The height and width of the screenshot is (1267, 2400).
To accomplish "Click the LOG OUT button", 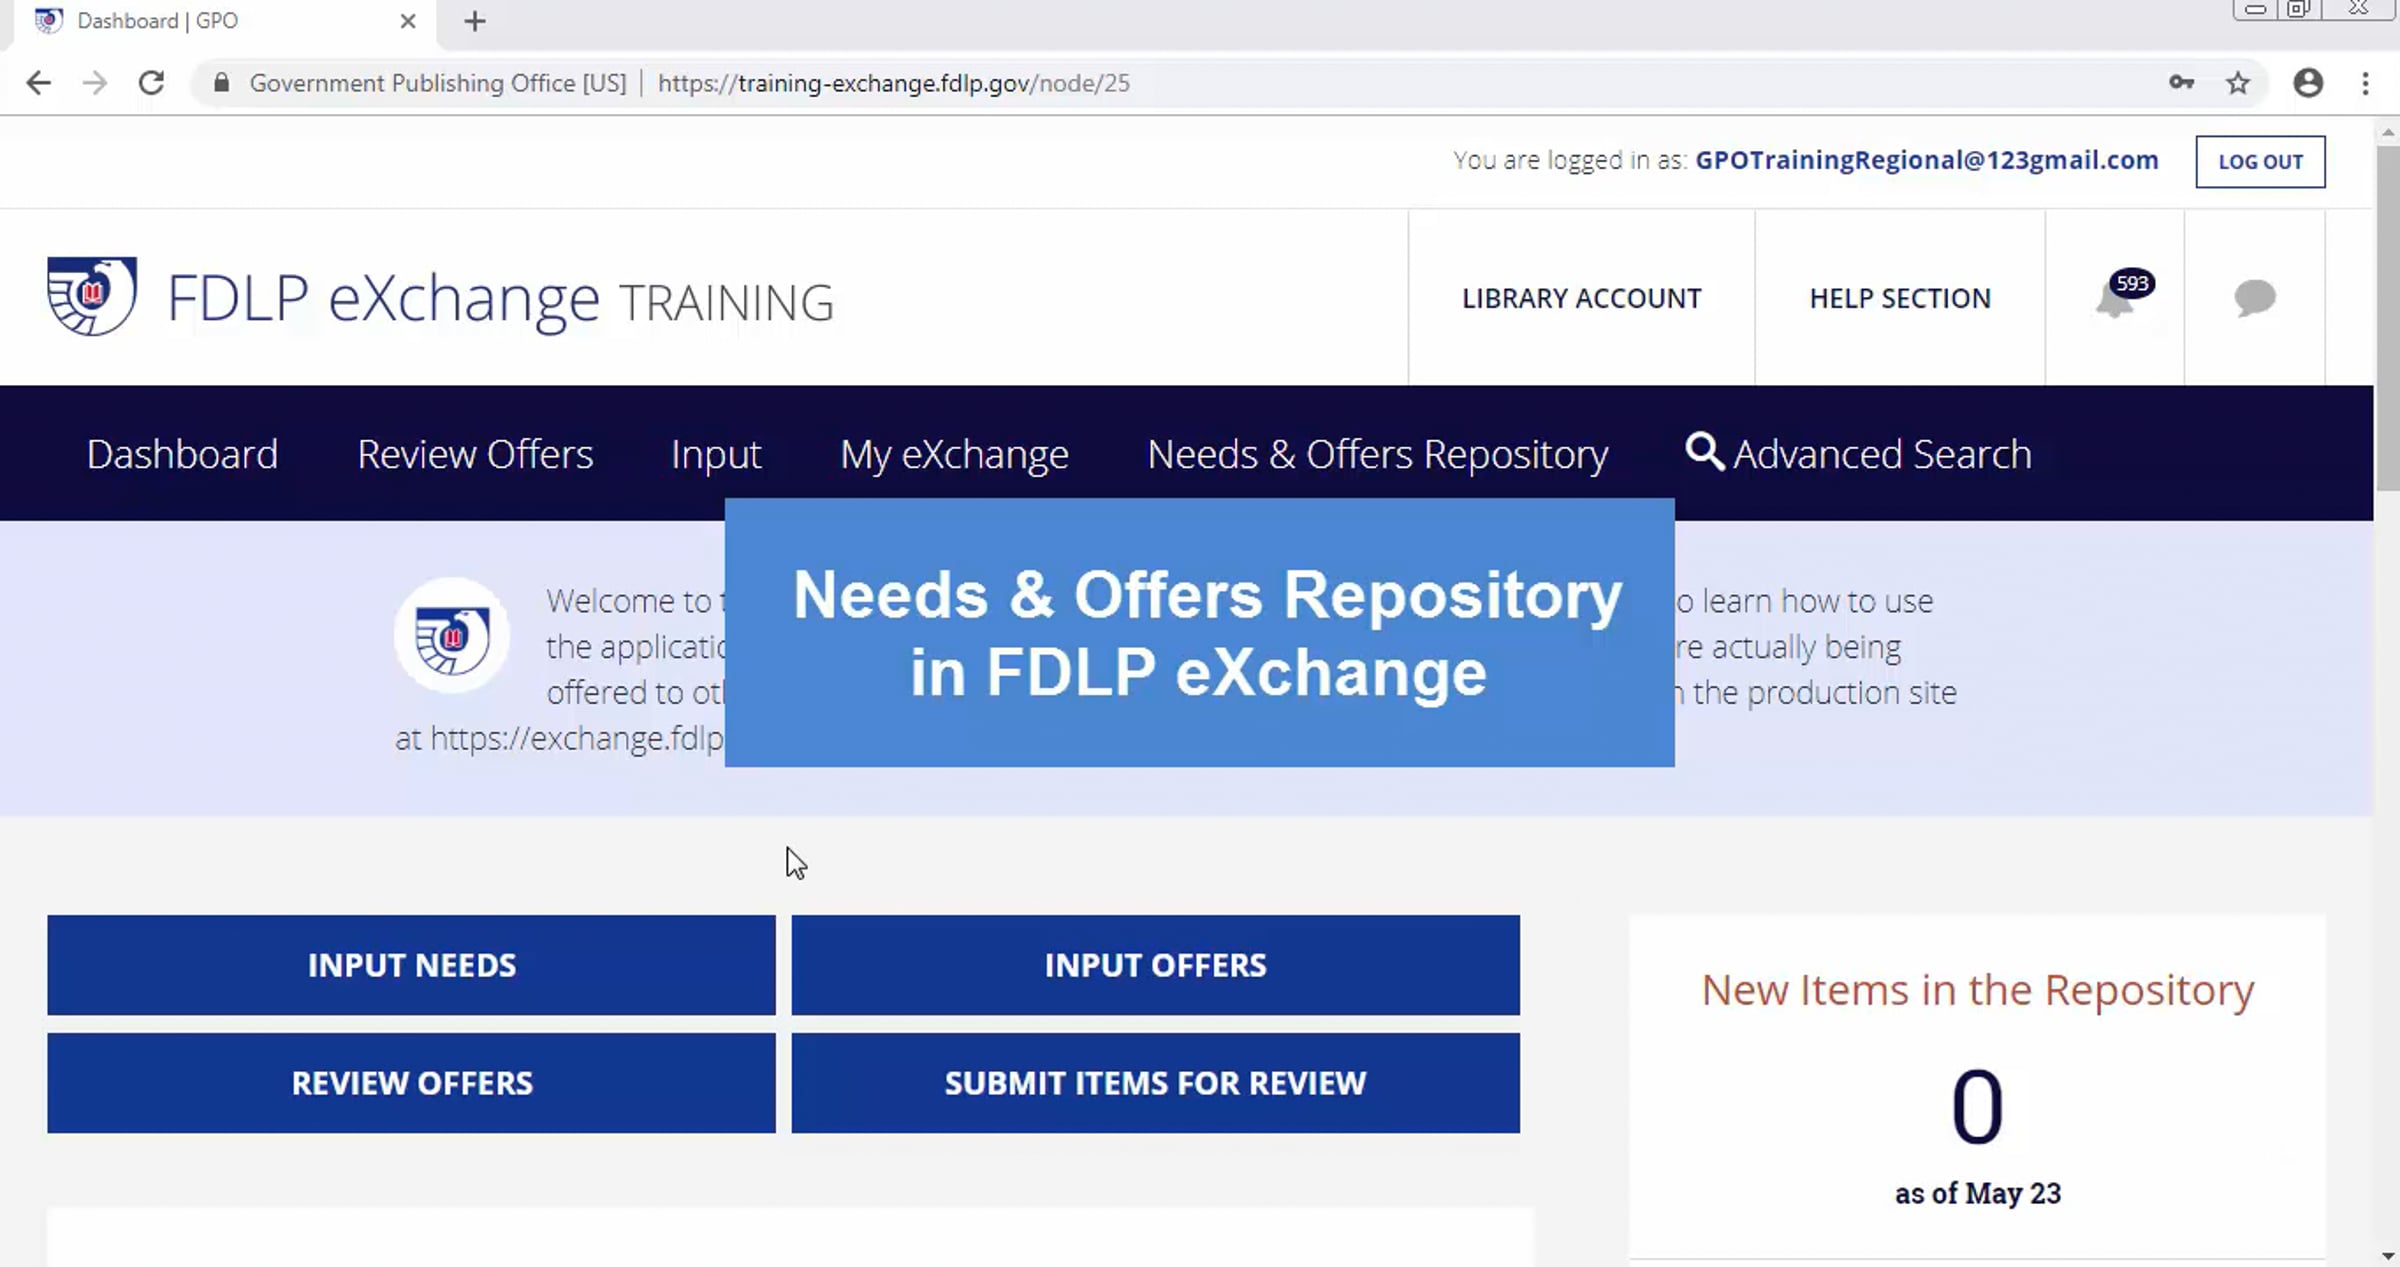I will [2260, 161].
